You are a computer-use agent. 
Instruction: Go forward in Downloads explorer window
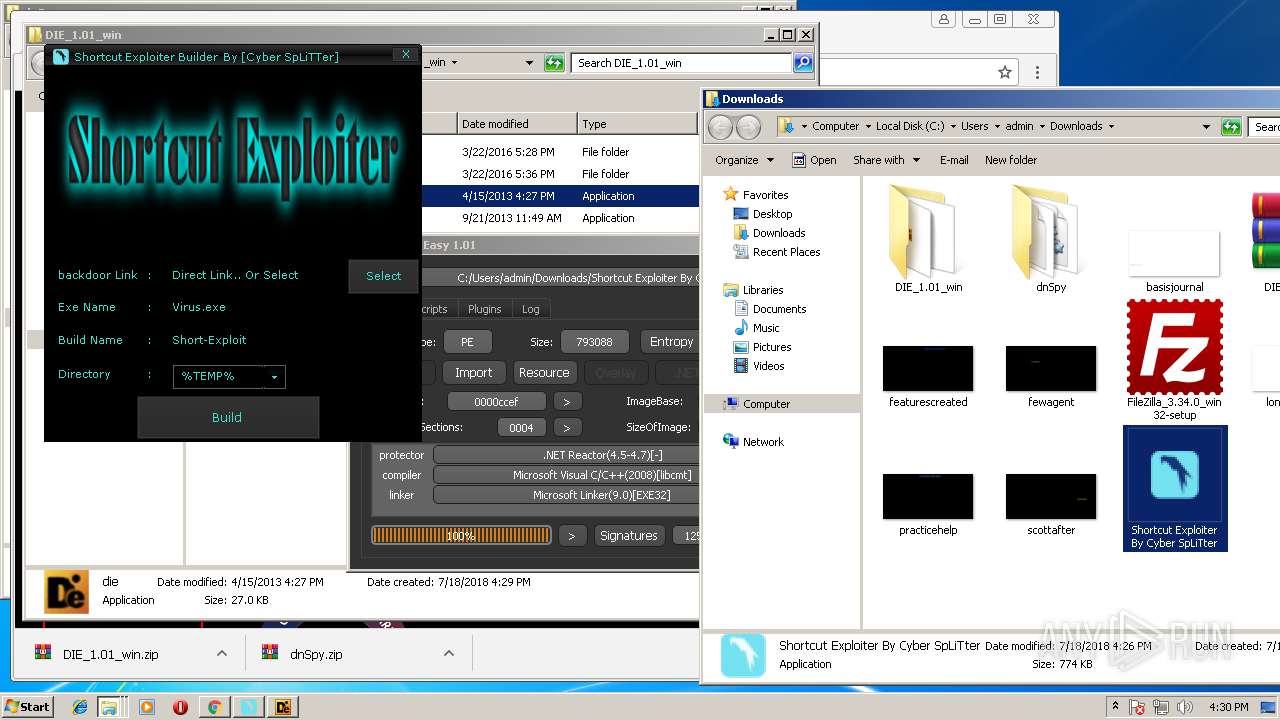click(x=747, y=127)
